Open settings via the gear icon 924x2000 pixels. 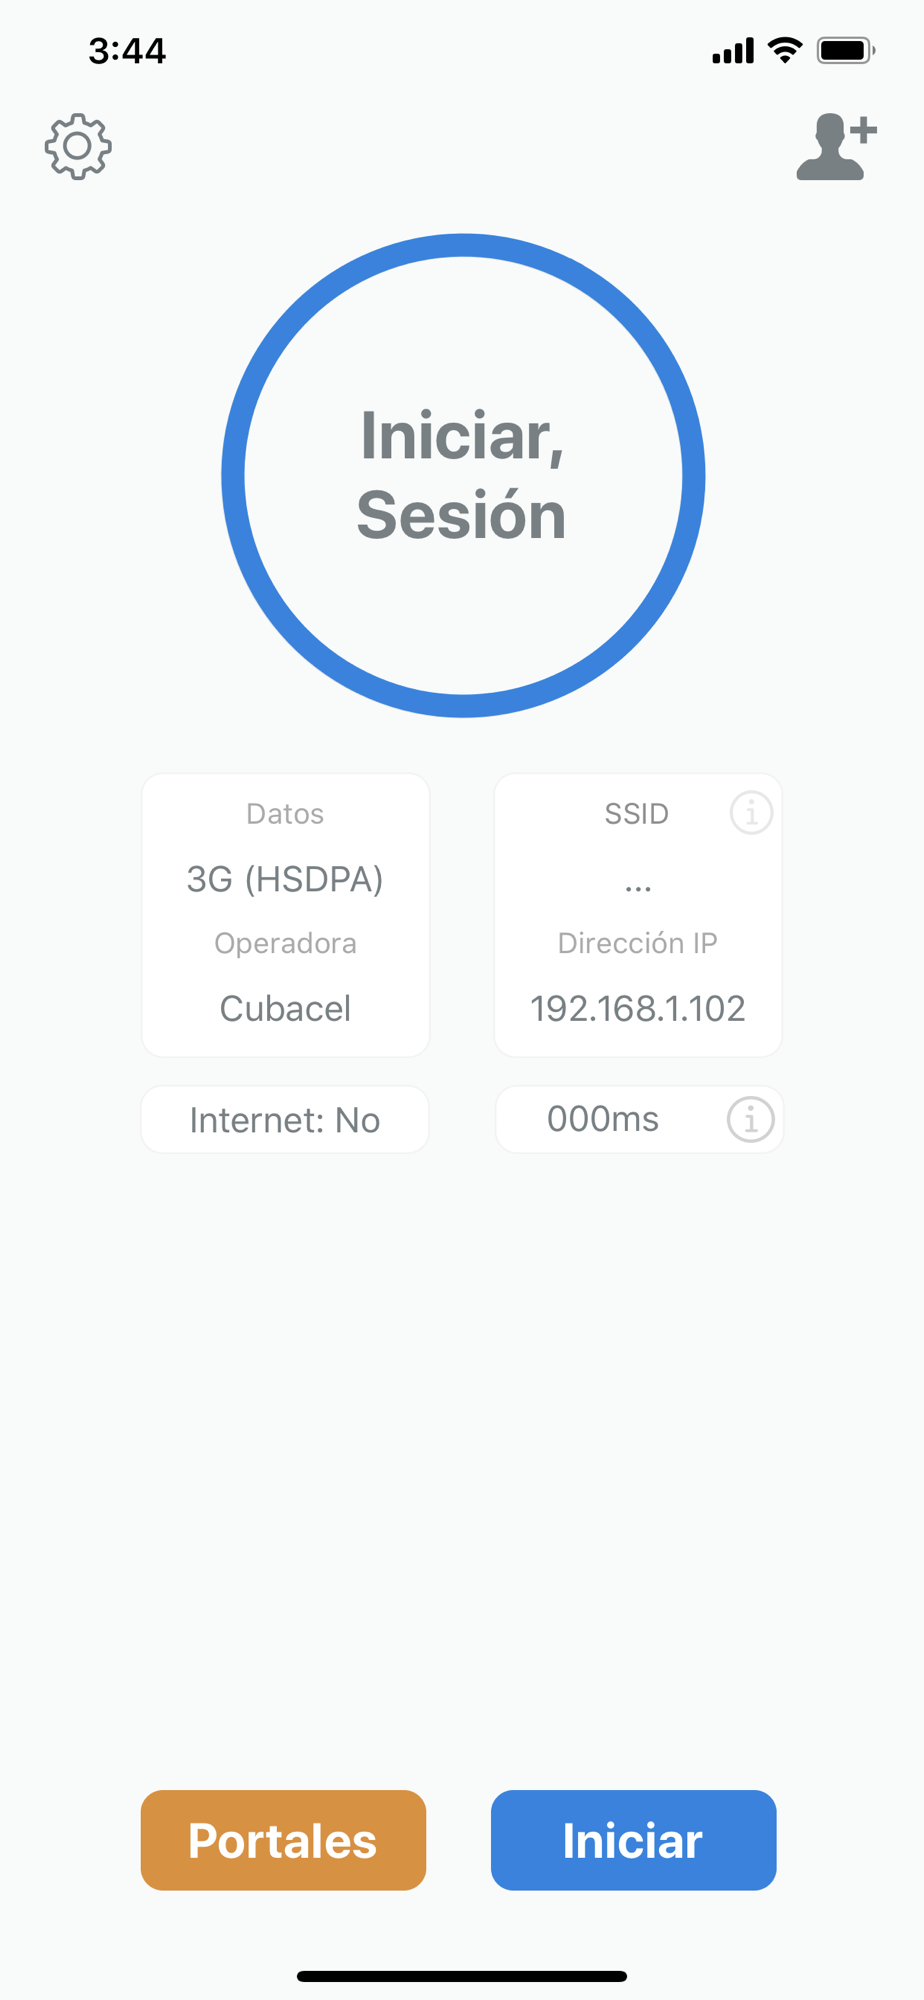(x=78, y=147)
